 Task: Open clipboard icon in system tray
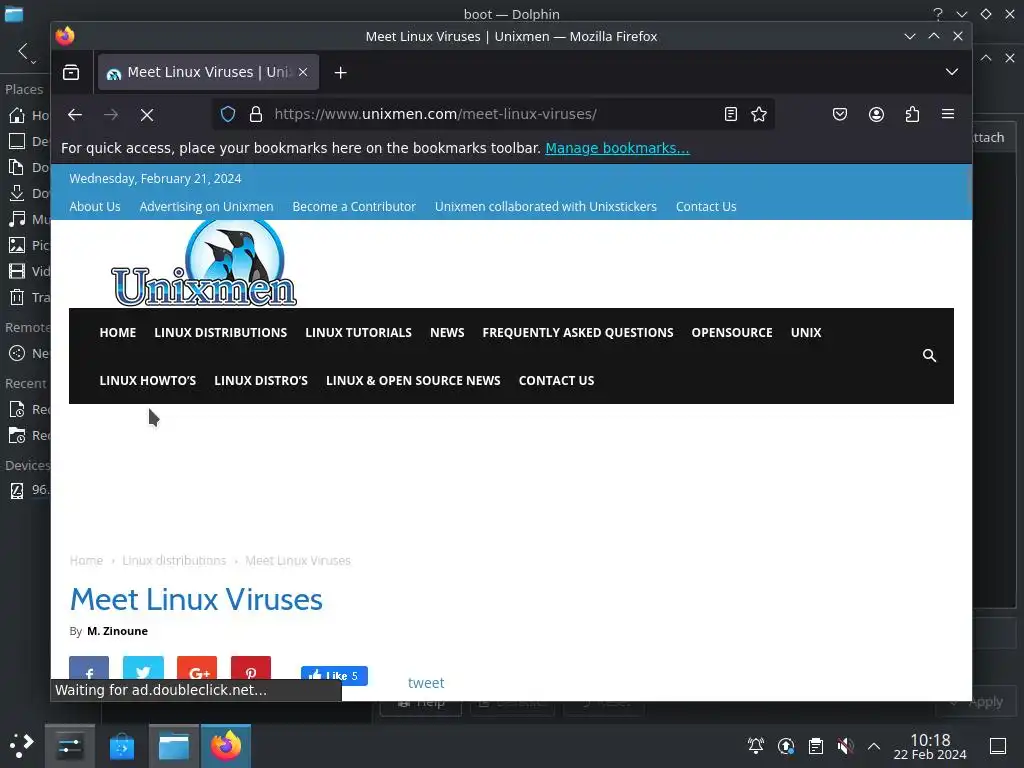(816, 746)
